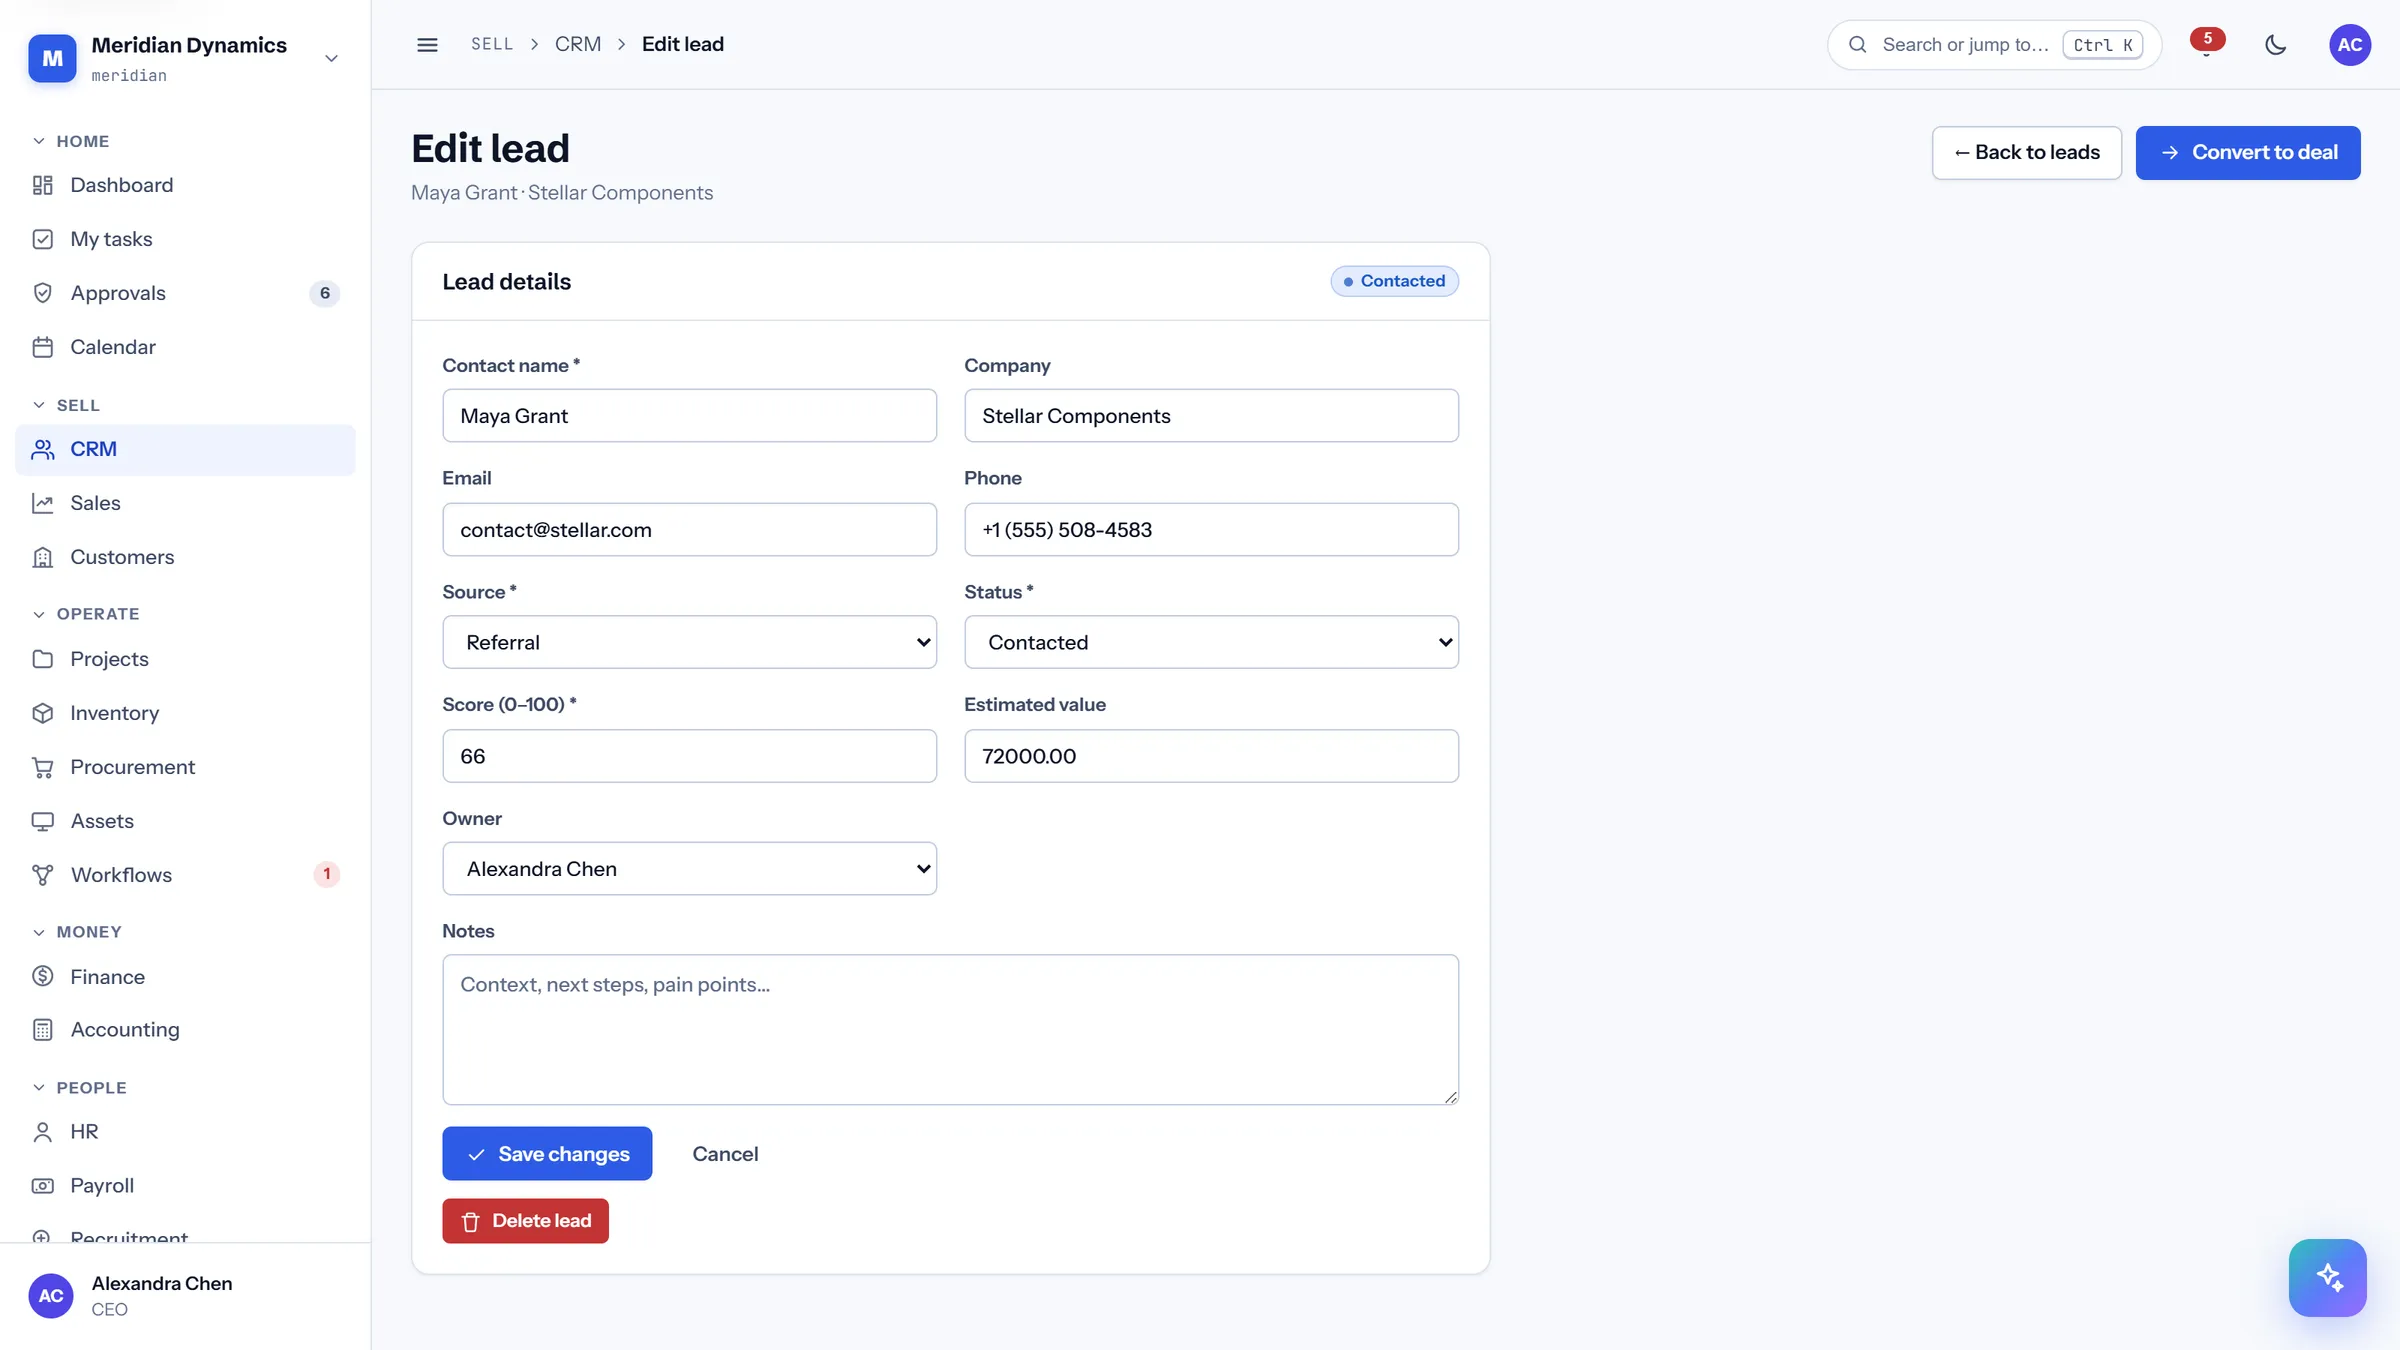Open the AC user avatar menu
This screenshot has width=2400, height=1350.
click(2350, 45)
